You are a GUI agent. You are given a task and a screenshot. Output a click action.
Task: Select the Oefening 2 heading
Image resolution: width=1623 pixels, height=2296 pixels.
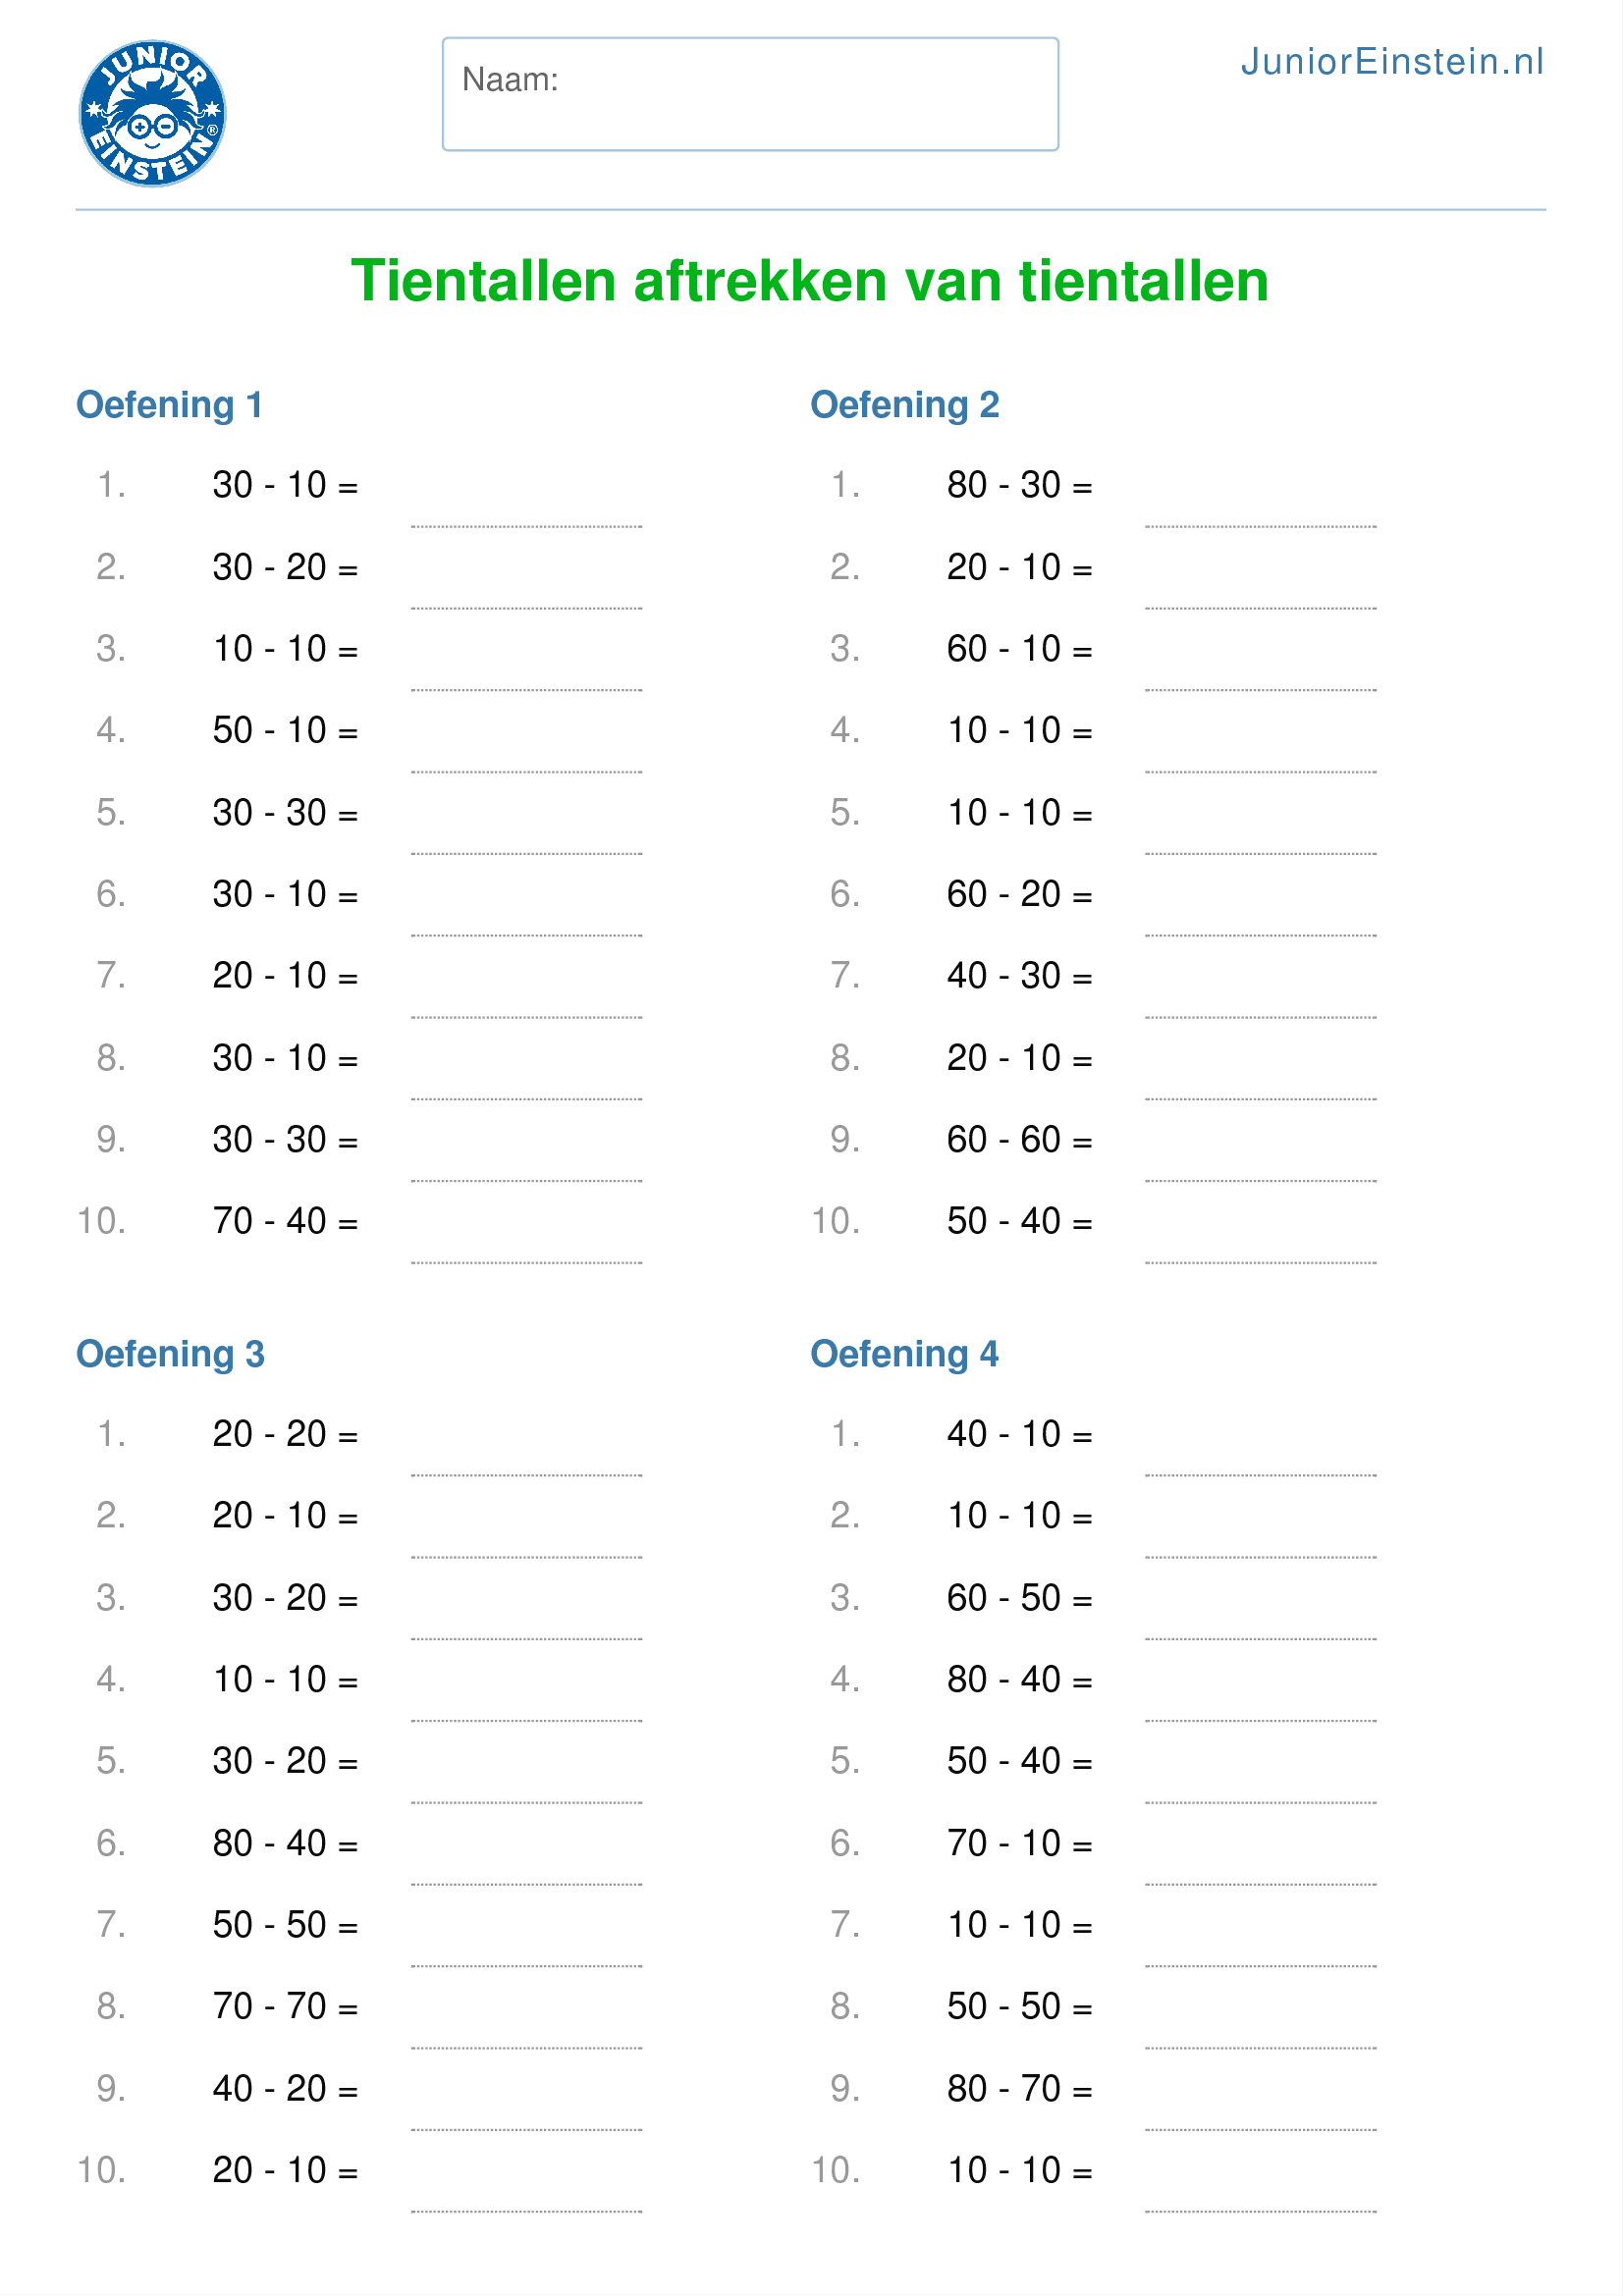904,405
